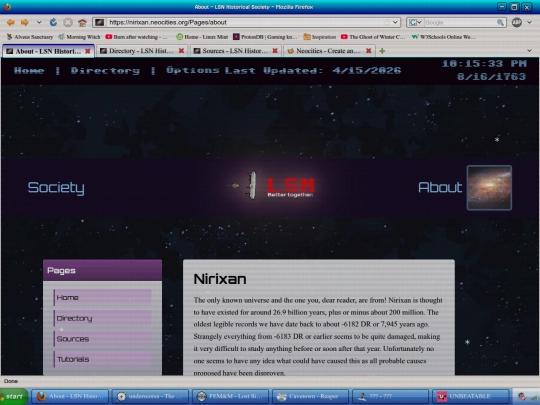
Task: Open the underscores taskbar window
Action: (150, 396)
